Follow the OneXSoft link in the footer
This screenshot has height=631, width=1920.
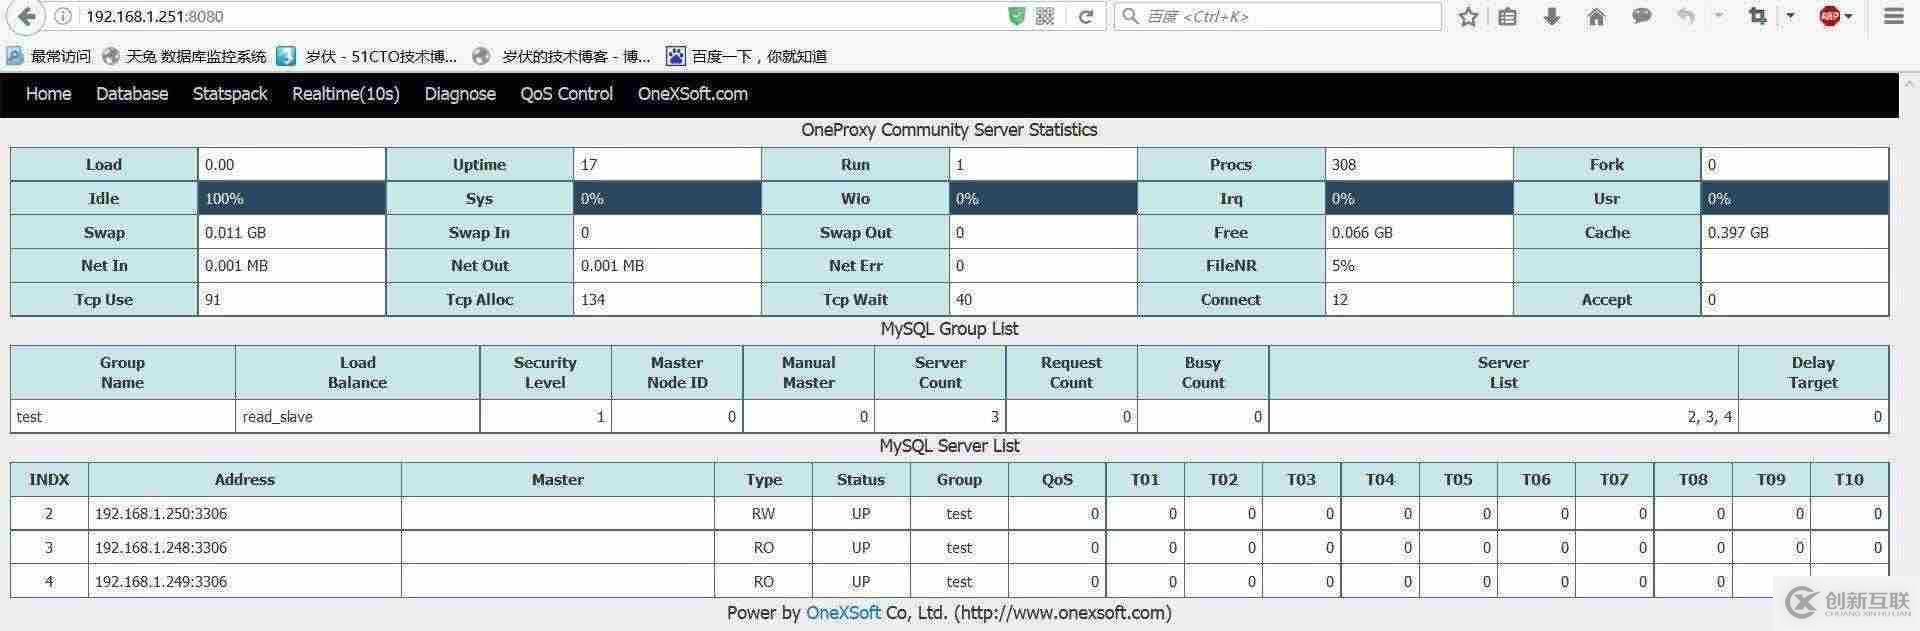(843, 613)
